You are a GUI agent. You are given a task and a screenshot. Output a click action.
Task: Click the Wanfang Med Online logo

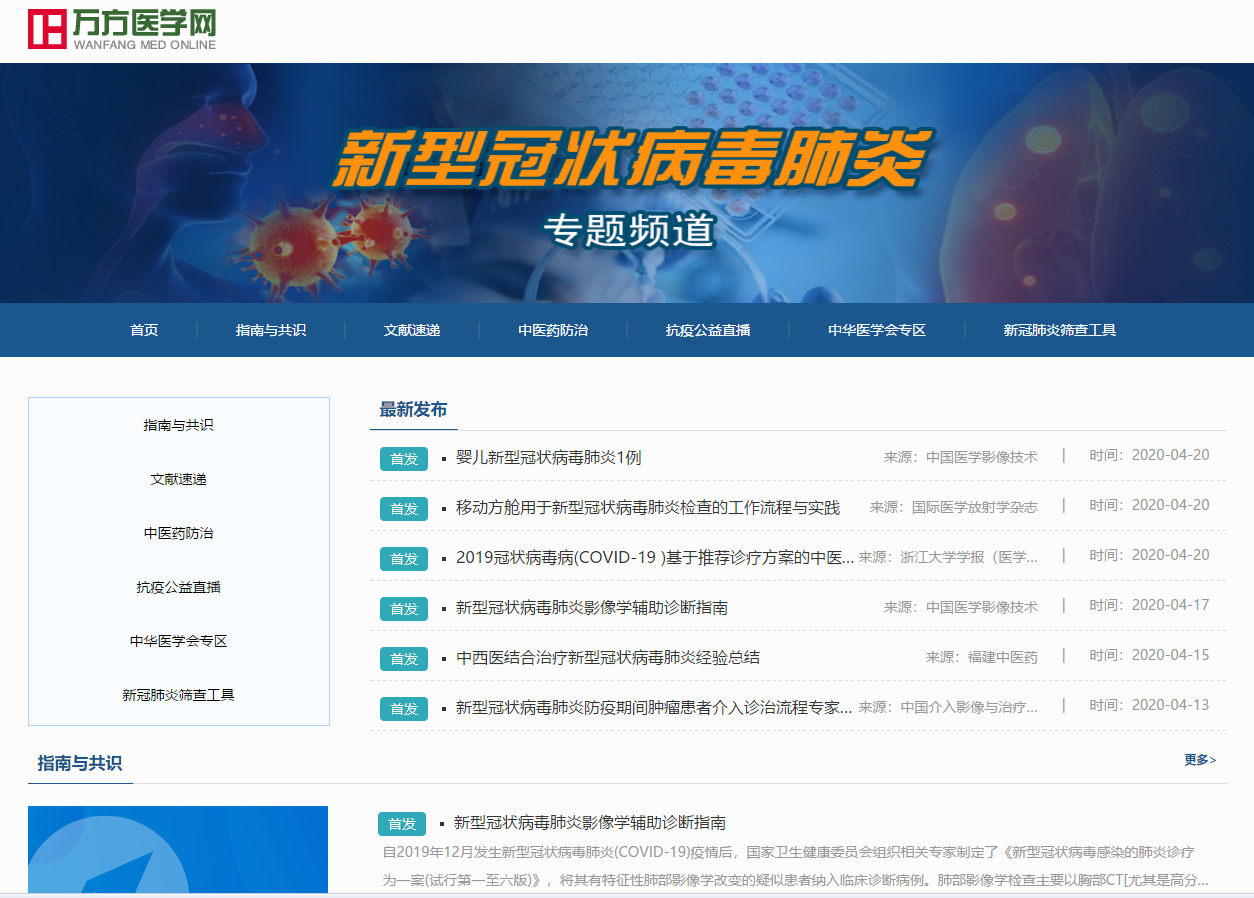click(122, 29)
